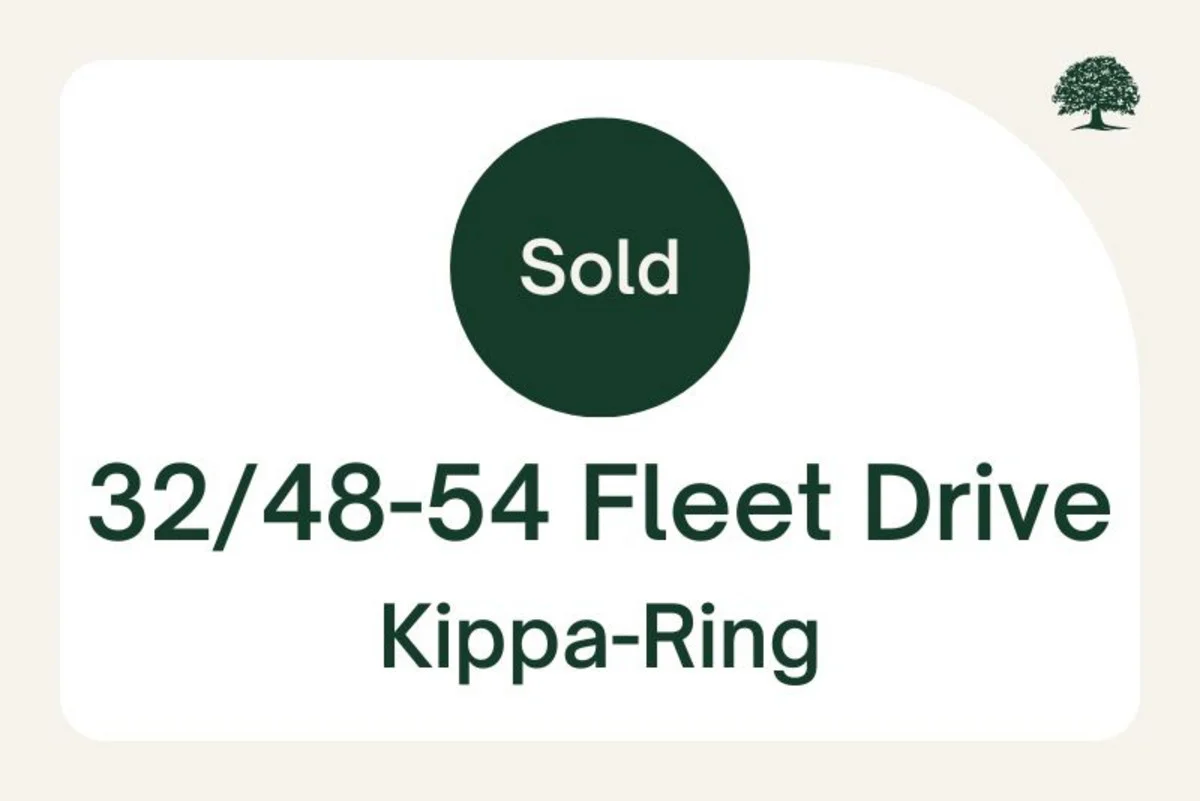Click the word "Sold"
Viewport: 1200px width, 801px height.
click(x=599, y=266)
